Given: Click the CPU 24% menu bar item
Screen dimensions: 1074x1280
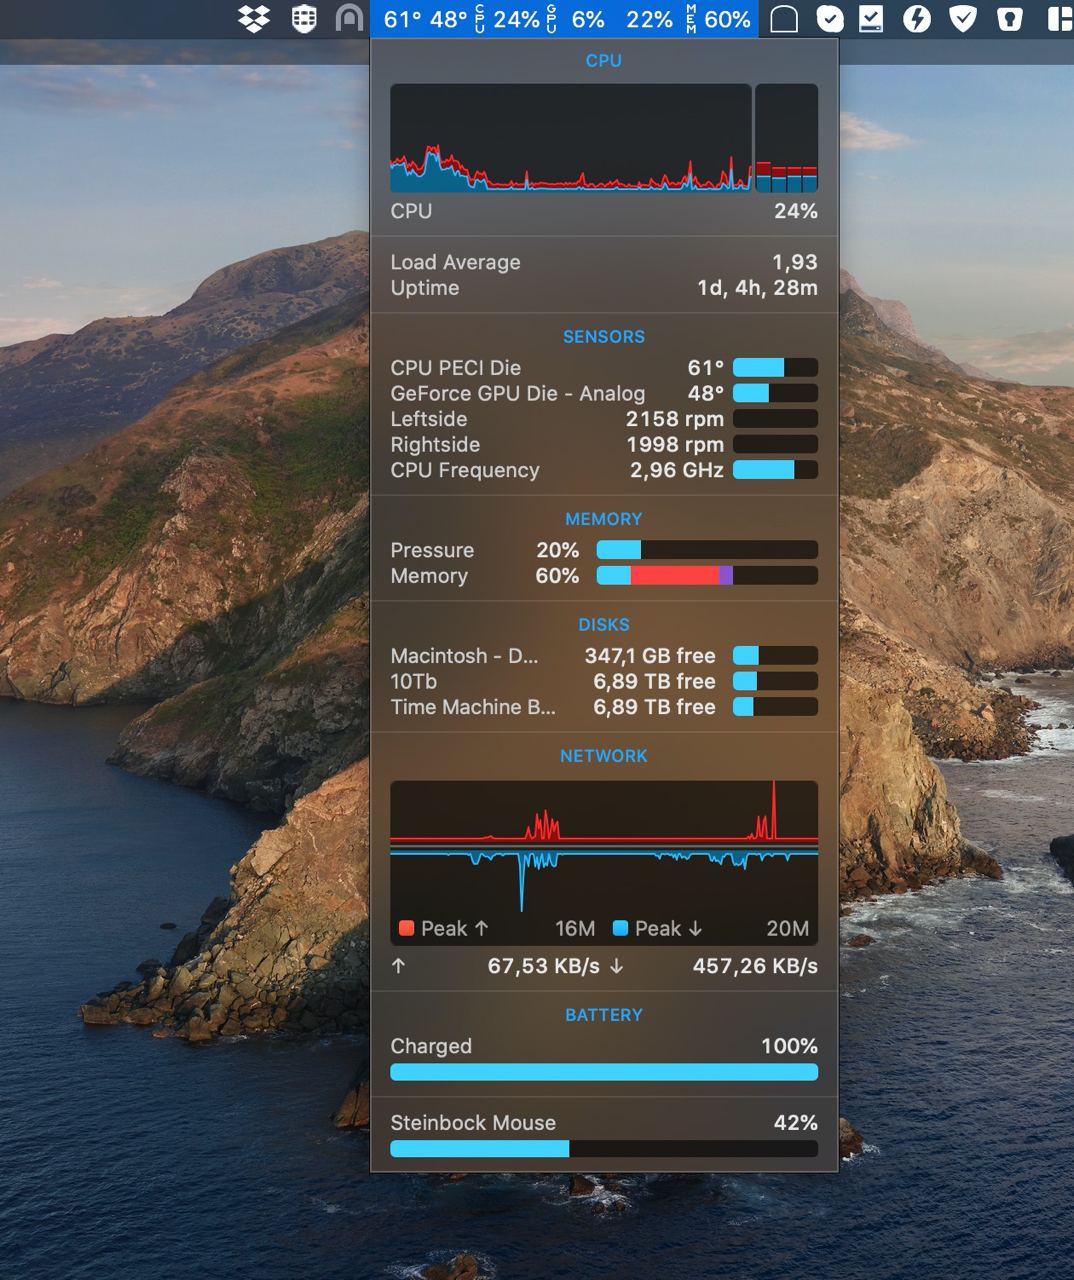Looking at the screenshot, I should [507, 20].
